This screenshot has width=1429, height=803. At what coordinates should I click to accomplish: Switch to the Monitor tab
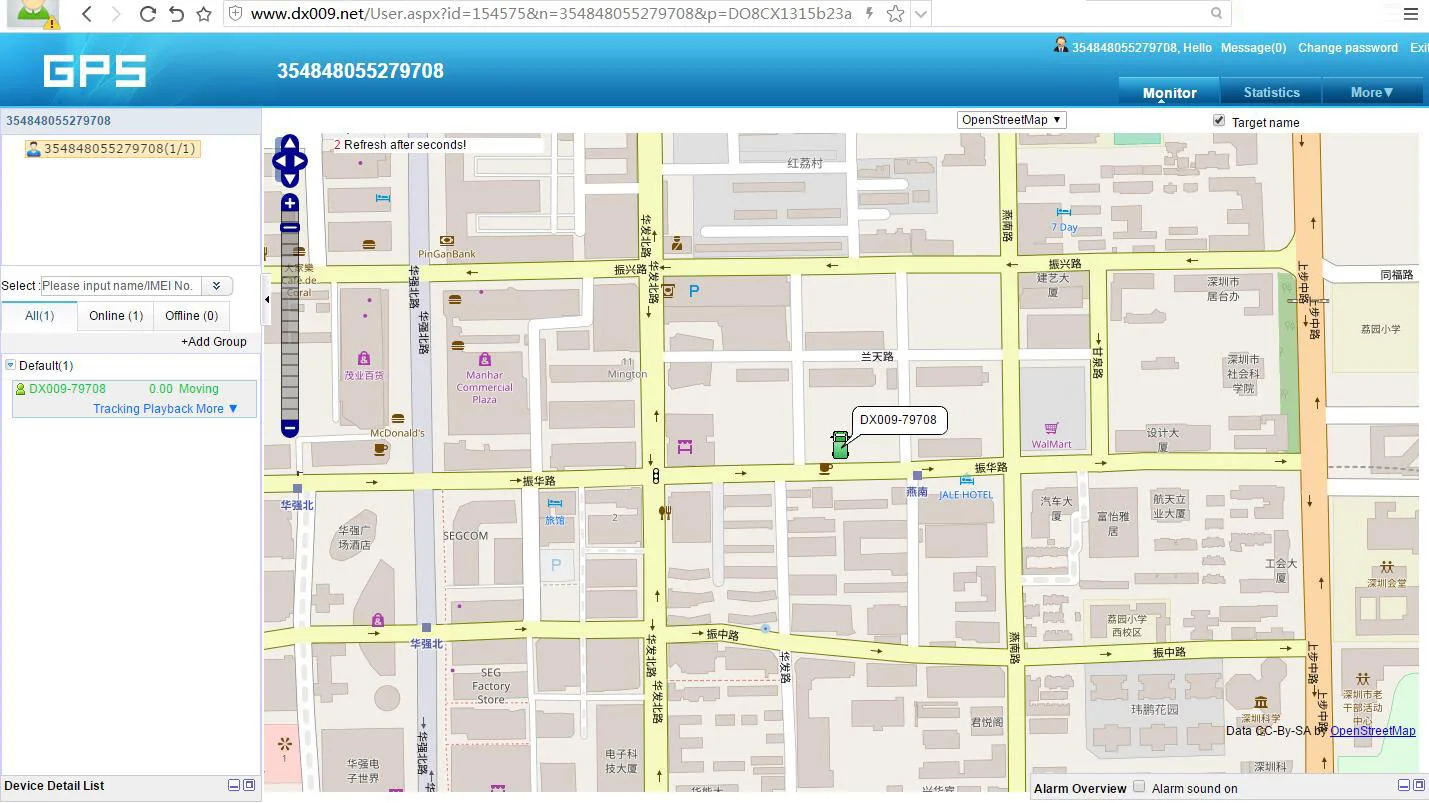1170,92
